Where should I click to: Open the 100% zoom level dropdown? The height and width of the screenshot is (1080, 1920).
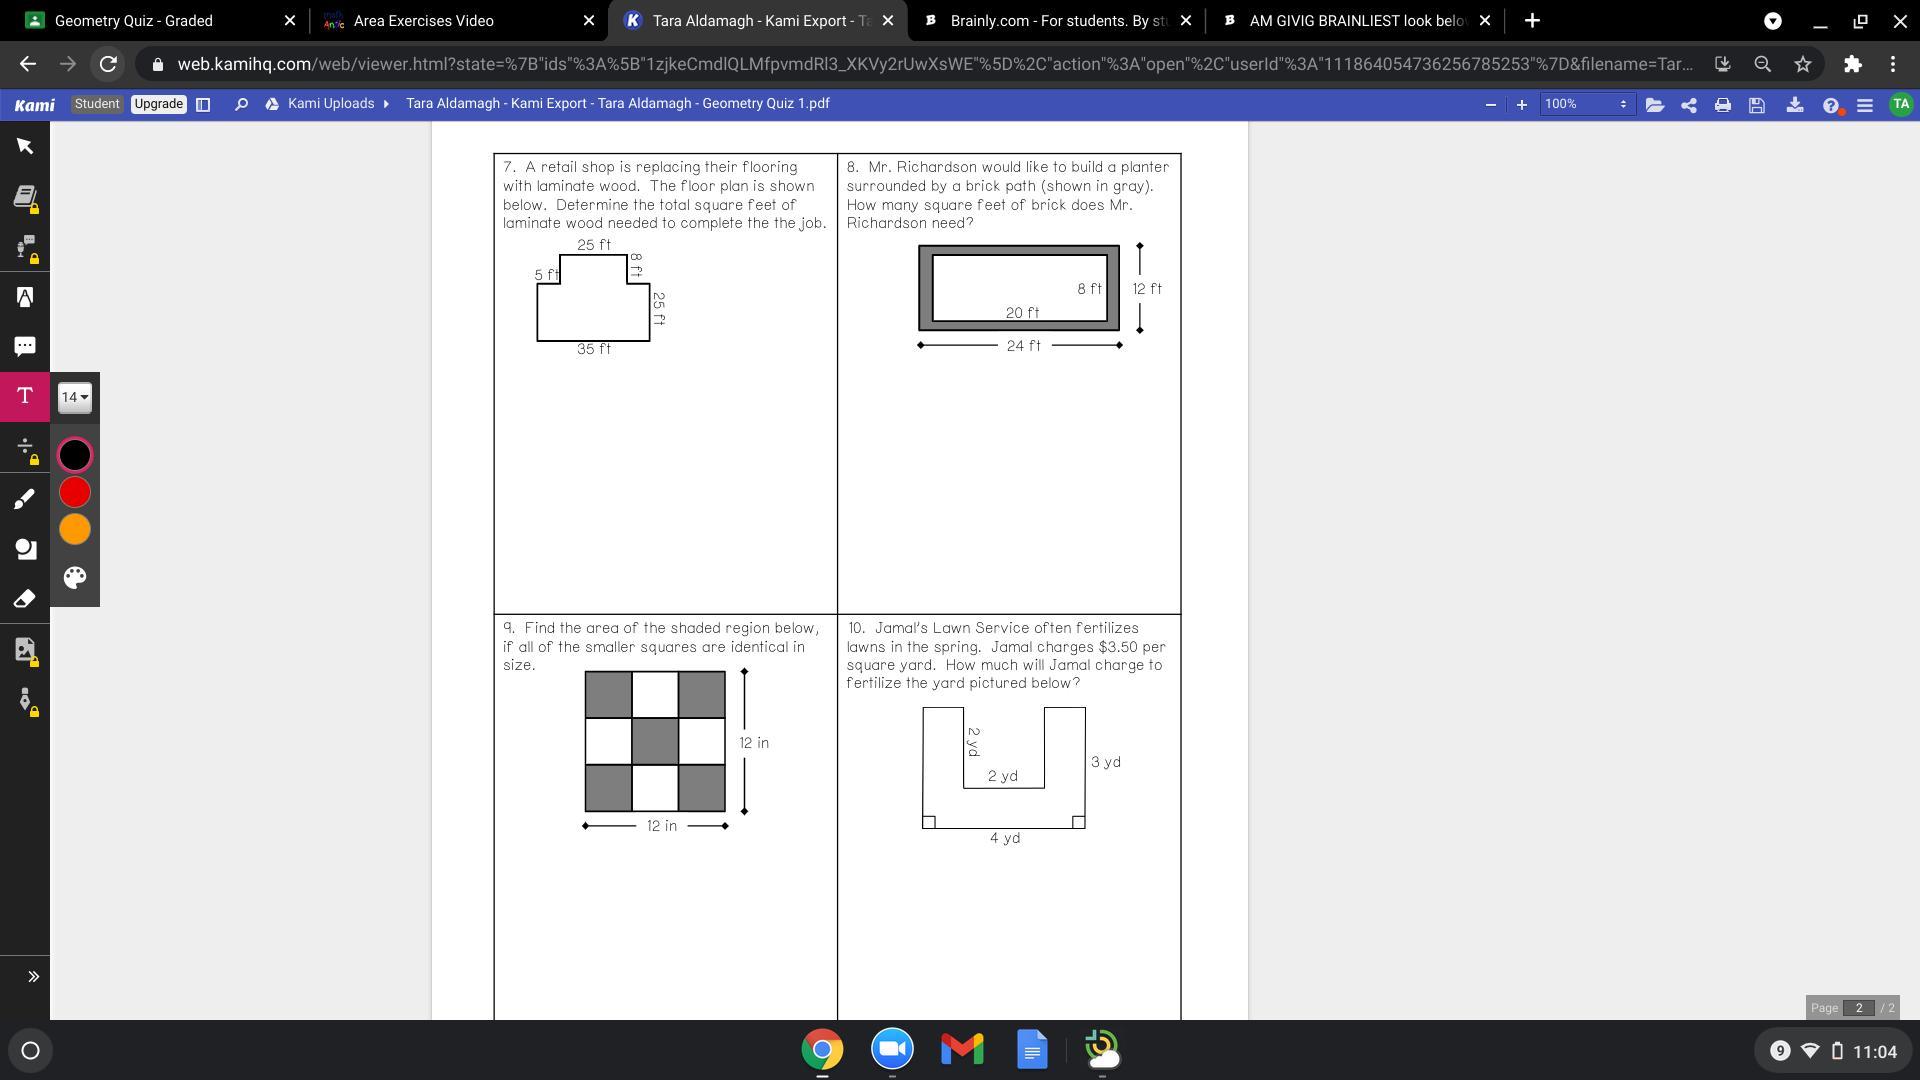click(1586, 104)
